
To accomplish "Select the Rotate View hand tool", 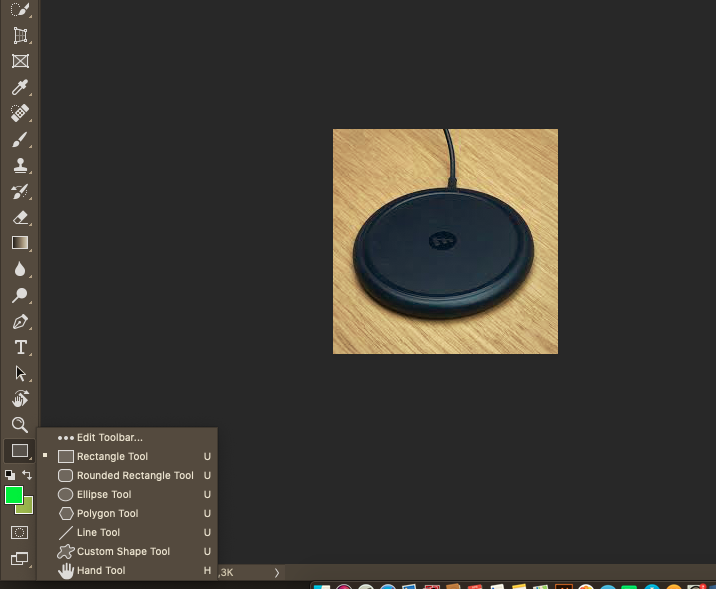I will pos(20,399).
